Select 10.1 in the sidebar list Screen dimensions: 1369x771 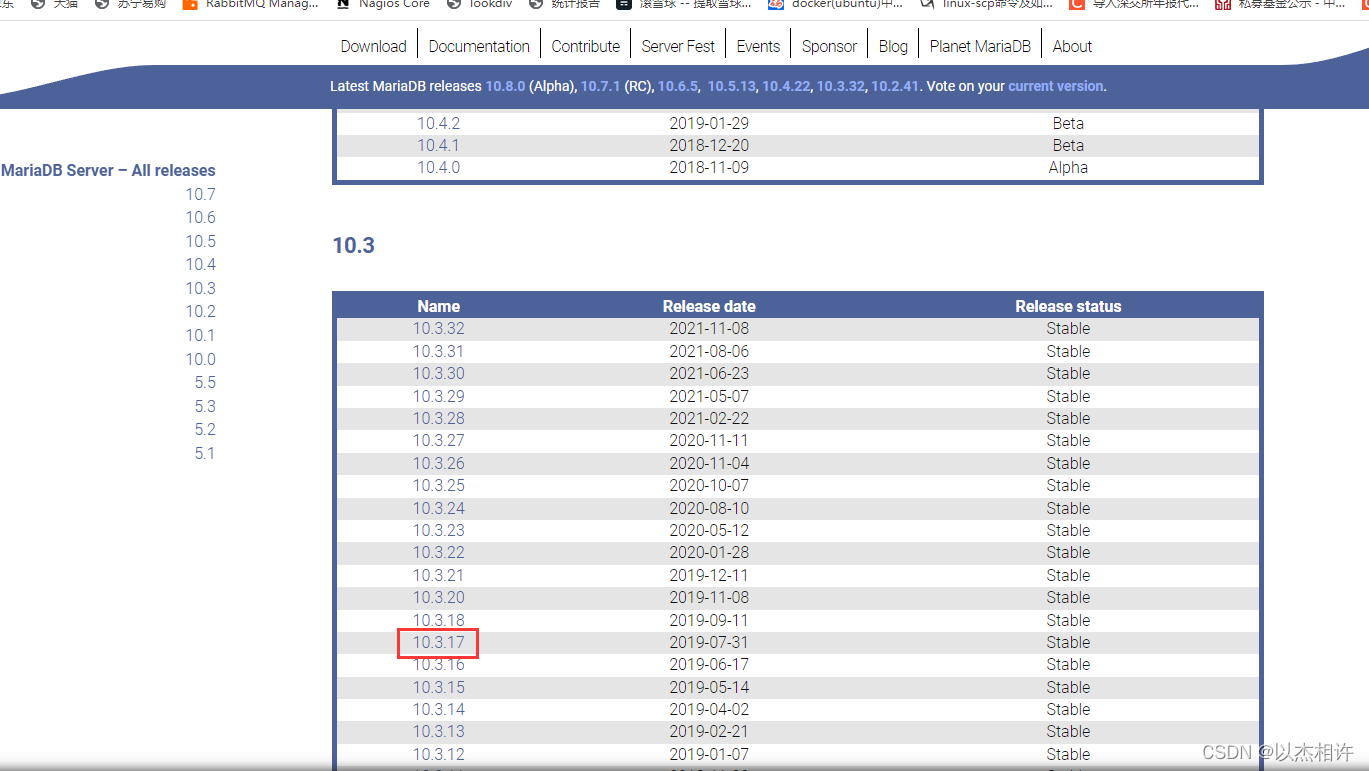[200, 335]
